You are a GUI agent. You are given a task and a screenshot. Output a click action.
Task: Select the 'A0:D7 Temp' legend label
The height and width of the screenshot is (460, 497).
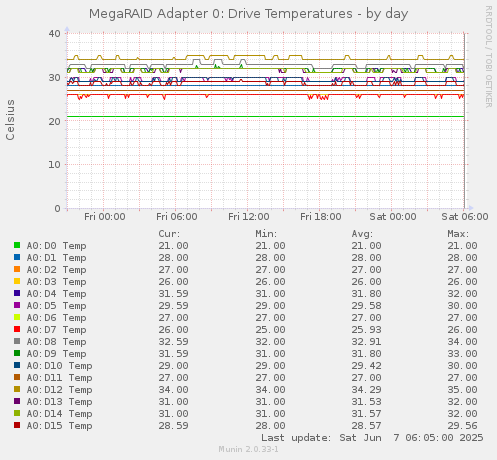(x=56, y=330)
